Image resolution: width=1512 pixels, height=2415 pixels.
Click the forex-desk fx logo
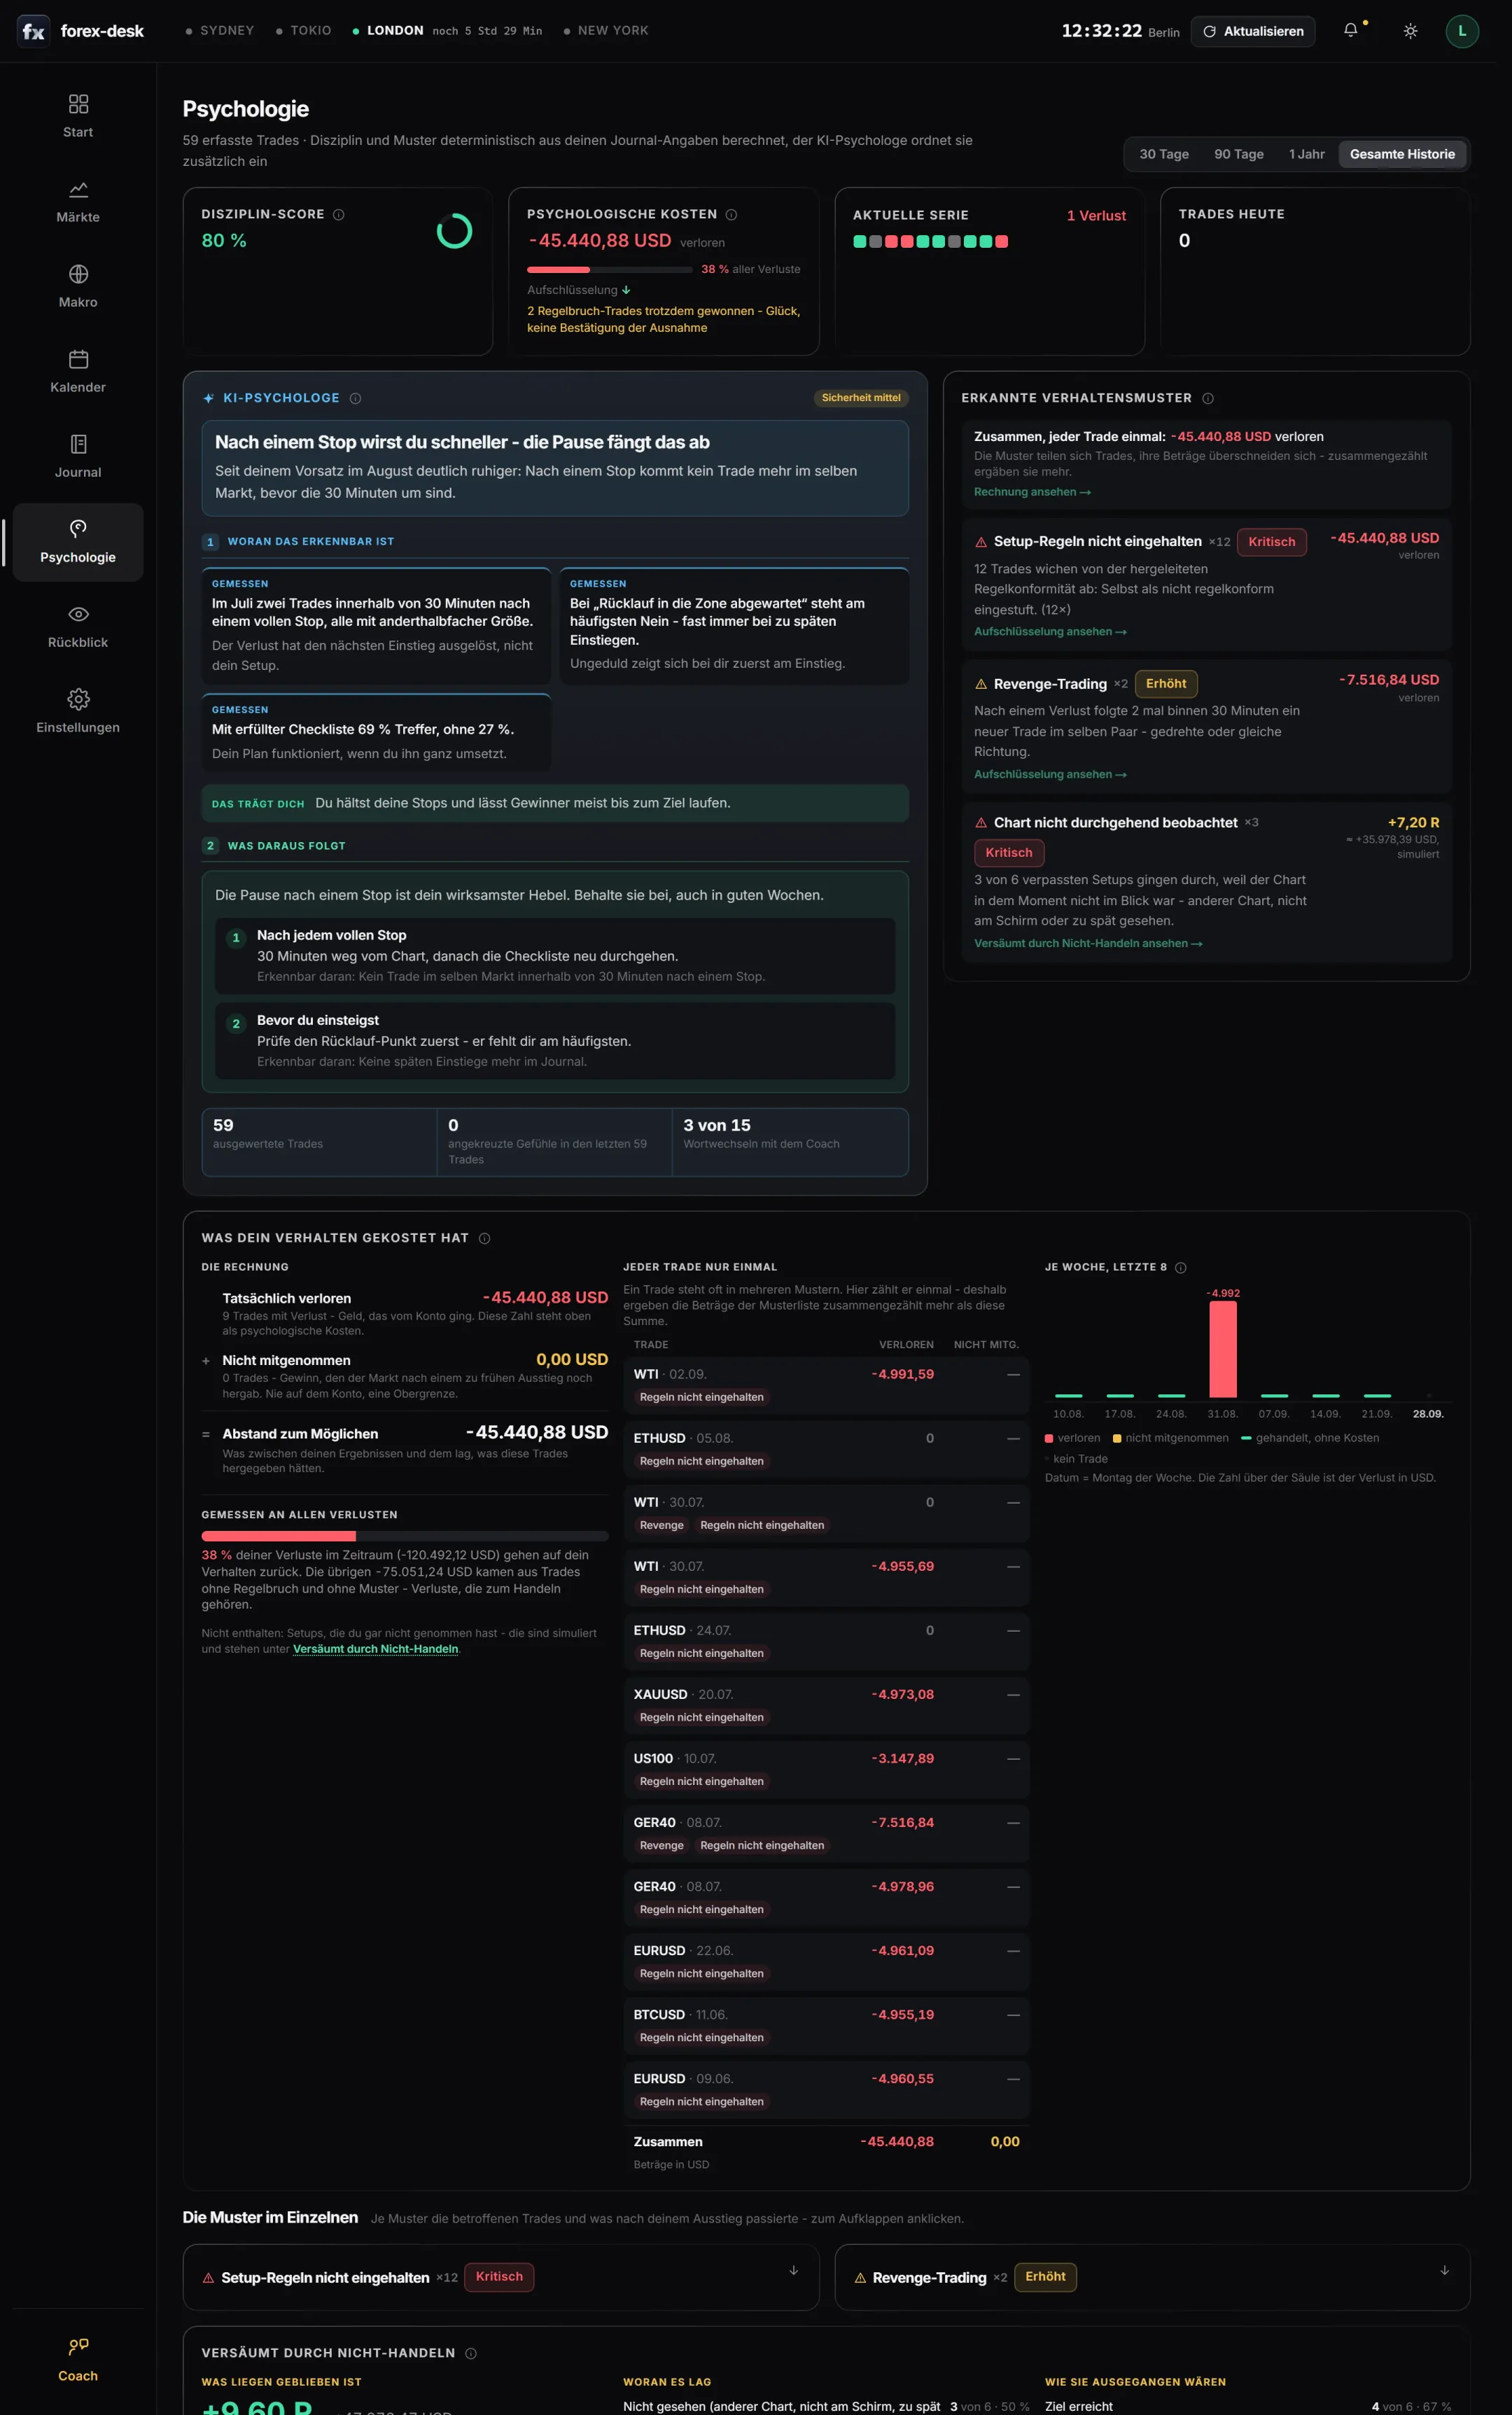pos(33,31)
